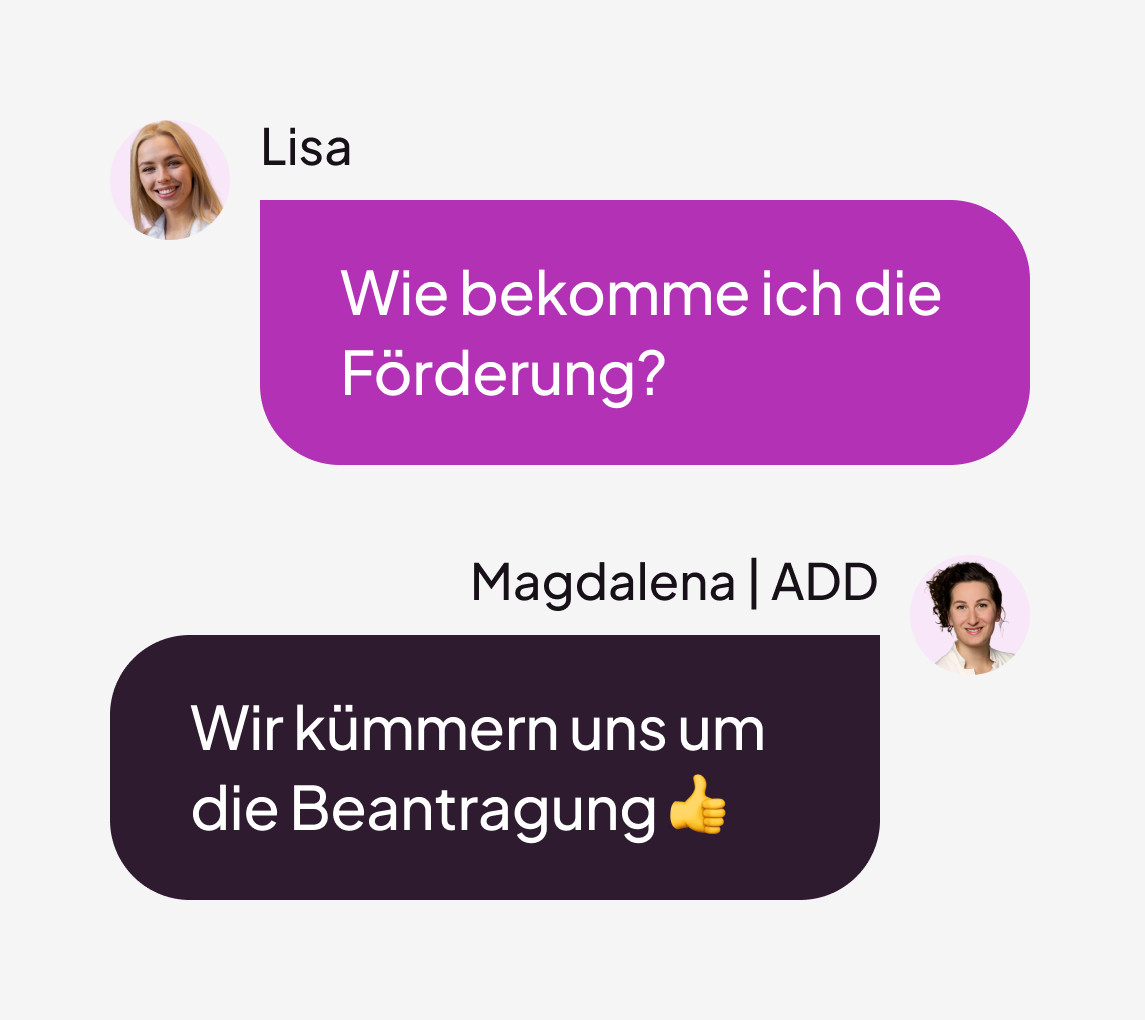Click the words uns um in dark bubble
The width and height of the screenshot is (1145, 1020).
(x=667, y=732)
